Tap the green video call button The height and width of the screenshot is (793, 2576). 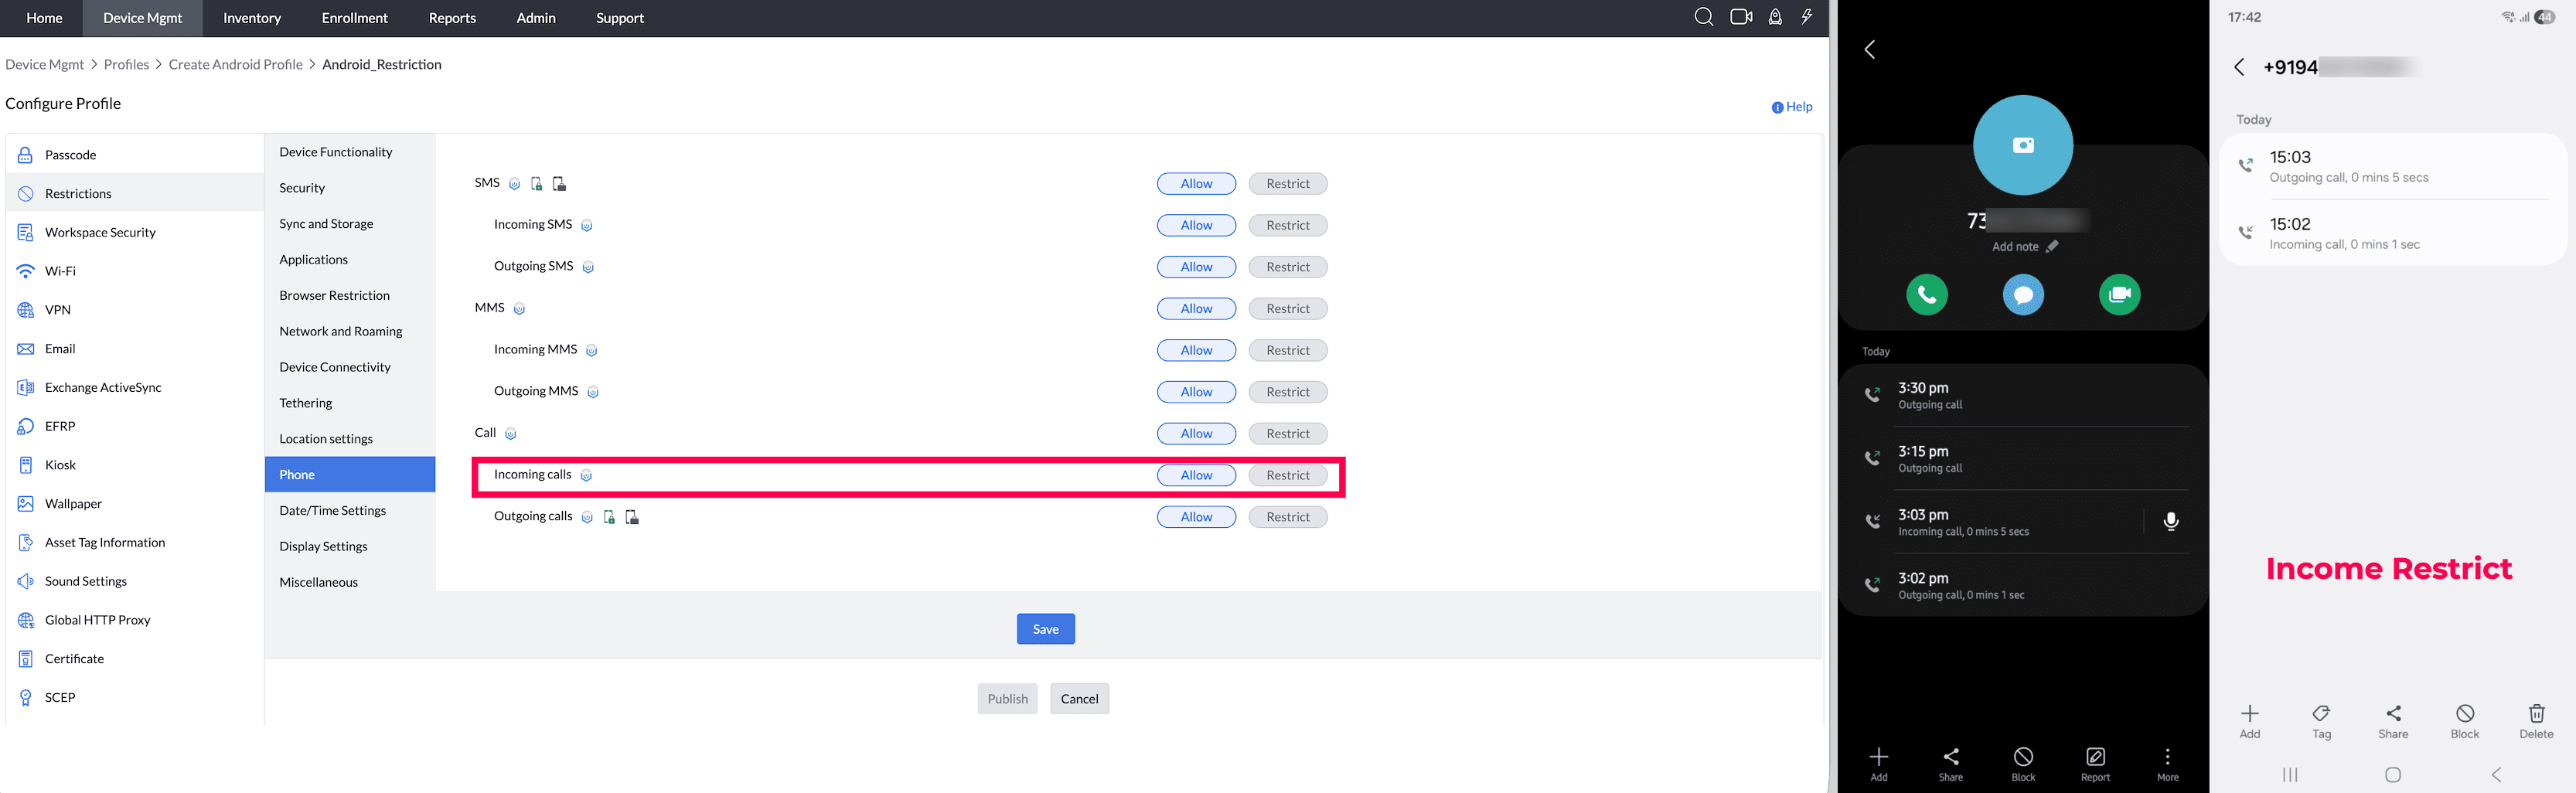point(2119,295)
